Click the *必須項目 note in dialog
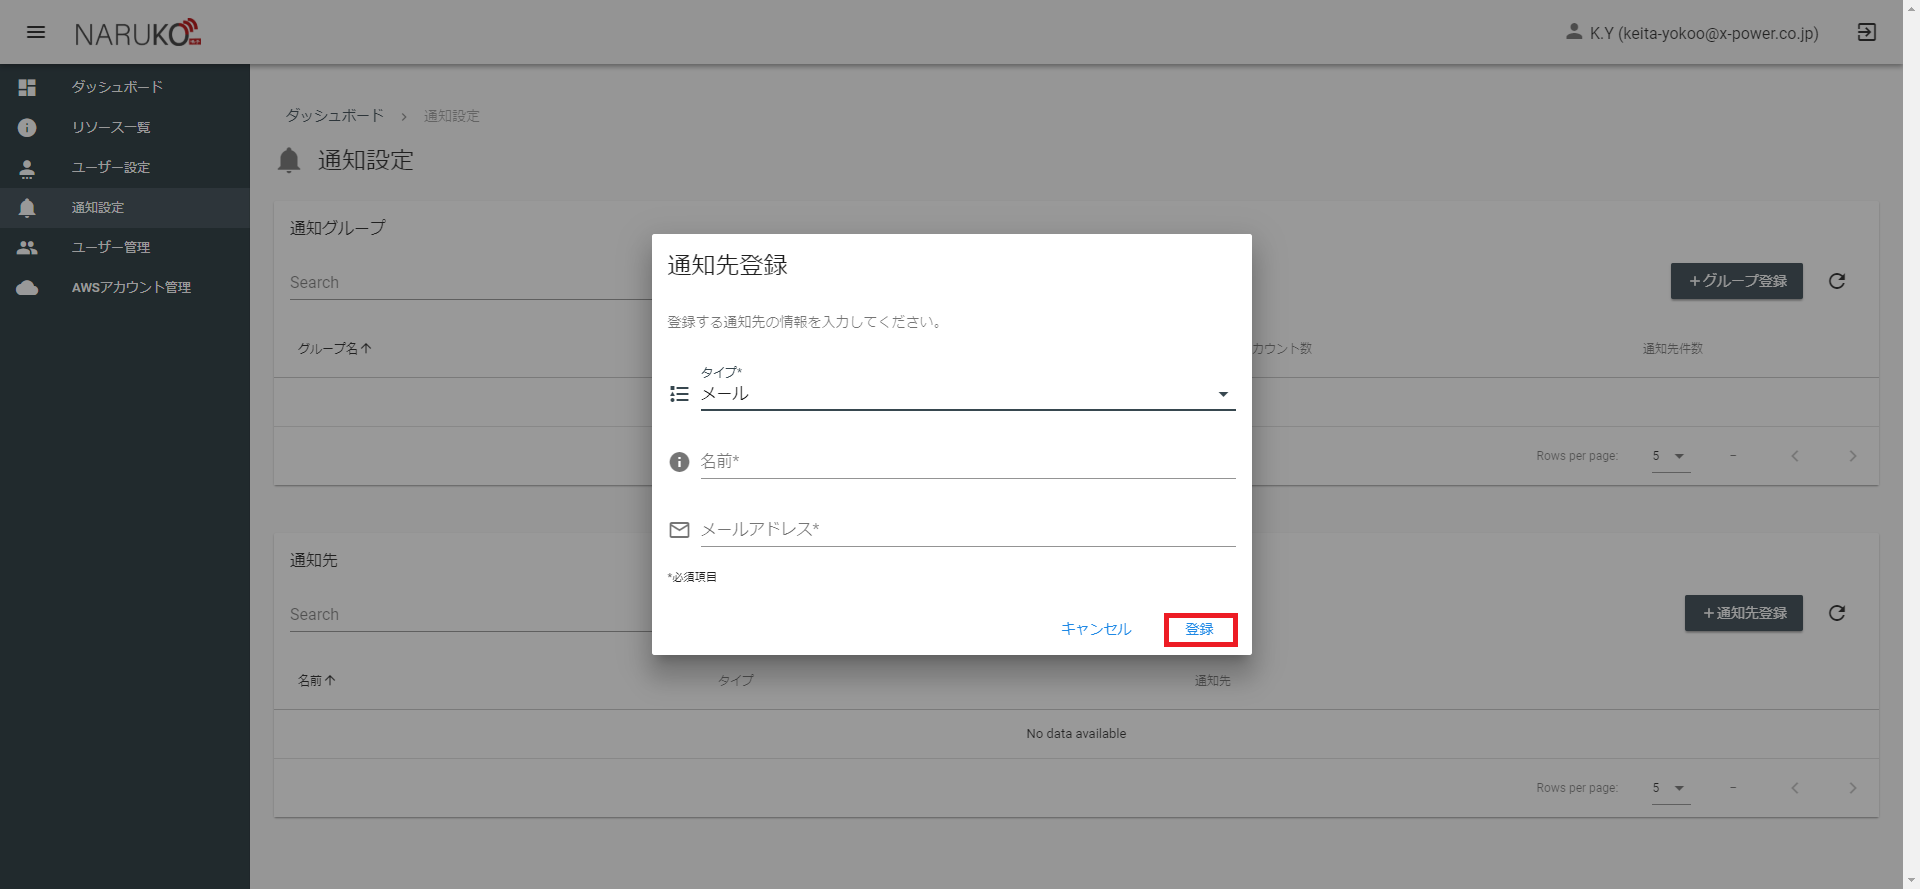This screenshot has width=1920, height=889. click(692, 577)
